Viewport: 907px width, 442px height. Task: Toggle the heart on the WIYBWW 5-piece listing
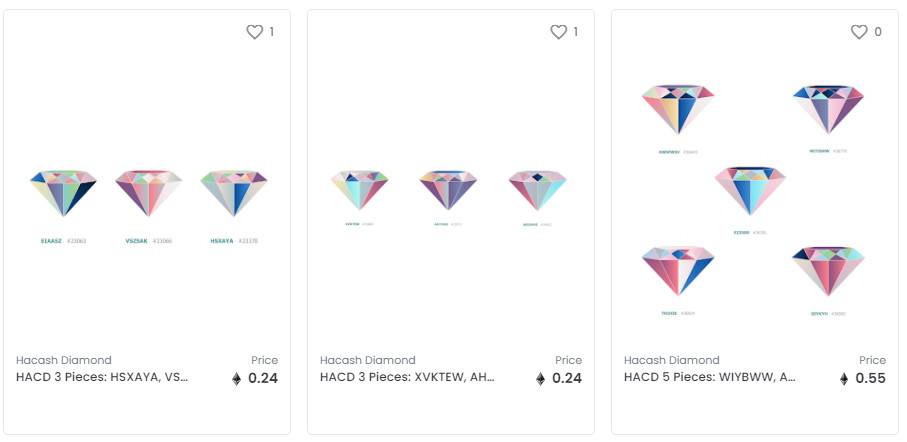[859, 32]
